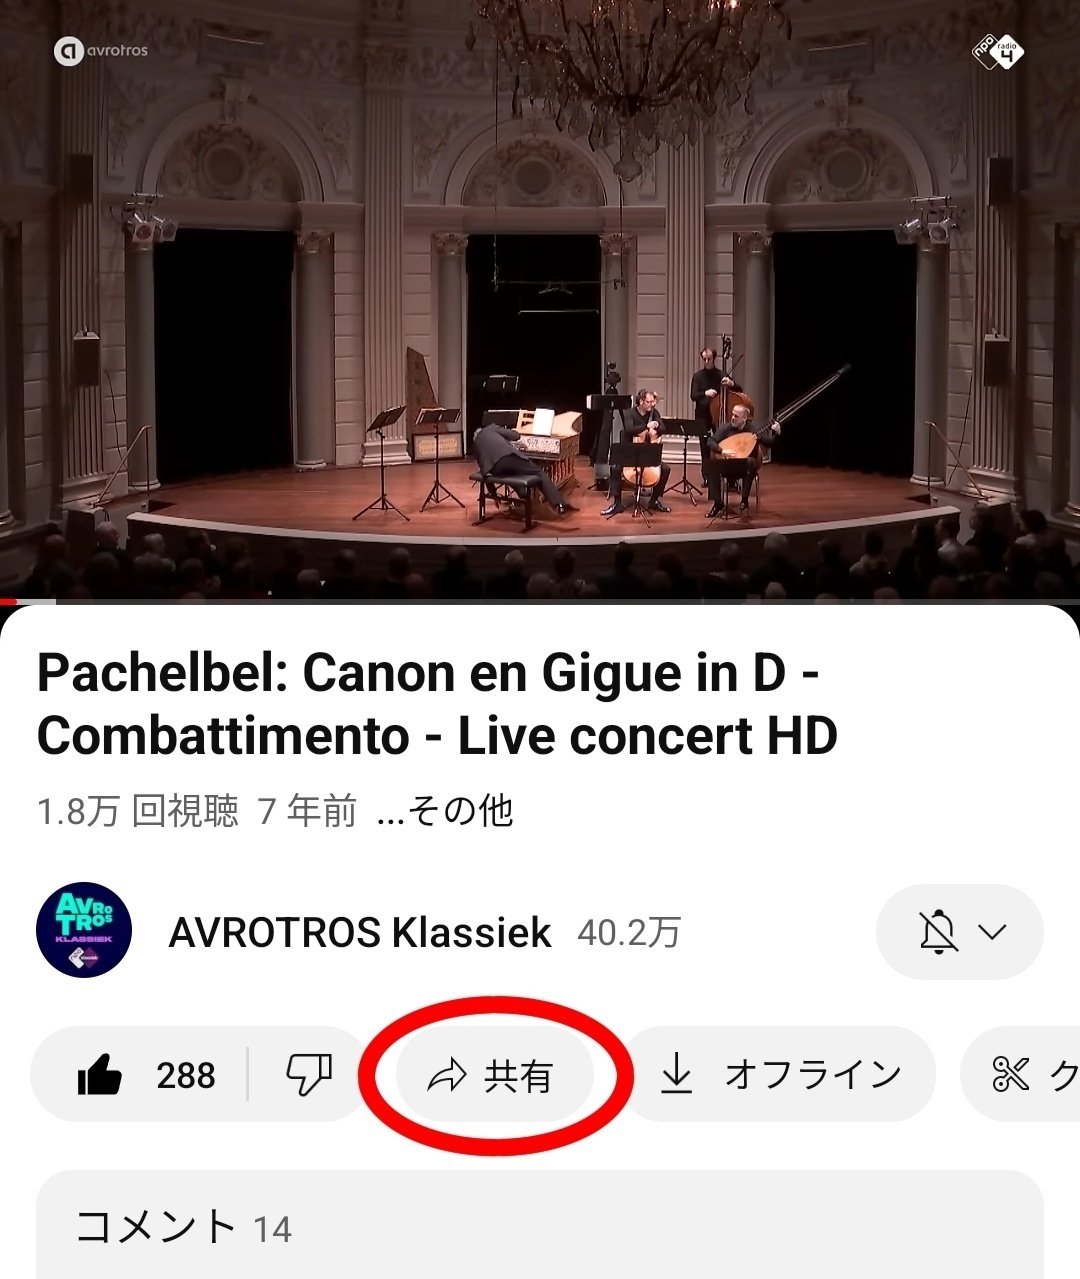The image size is (1080, 1279).
Task: Tap the avrotros logo watermark in the video
Action: point(101,50)
